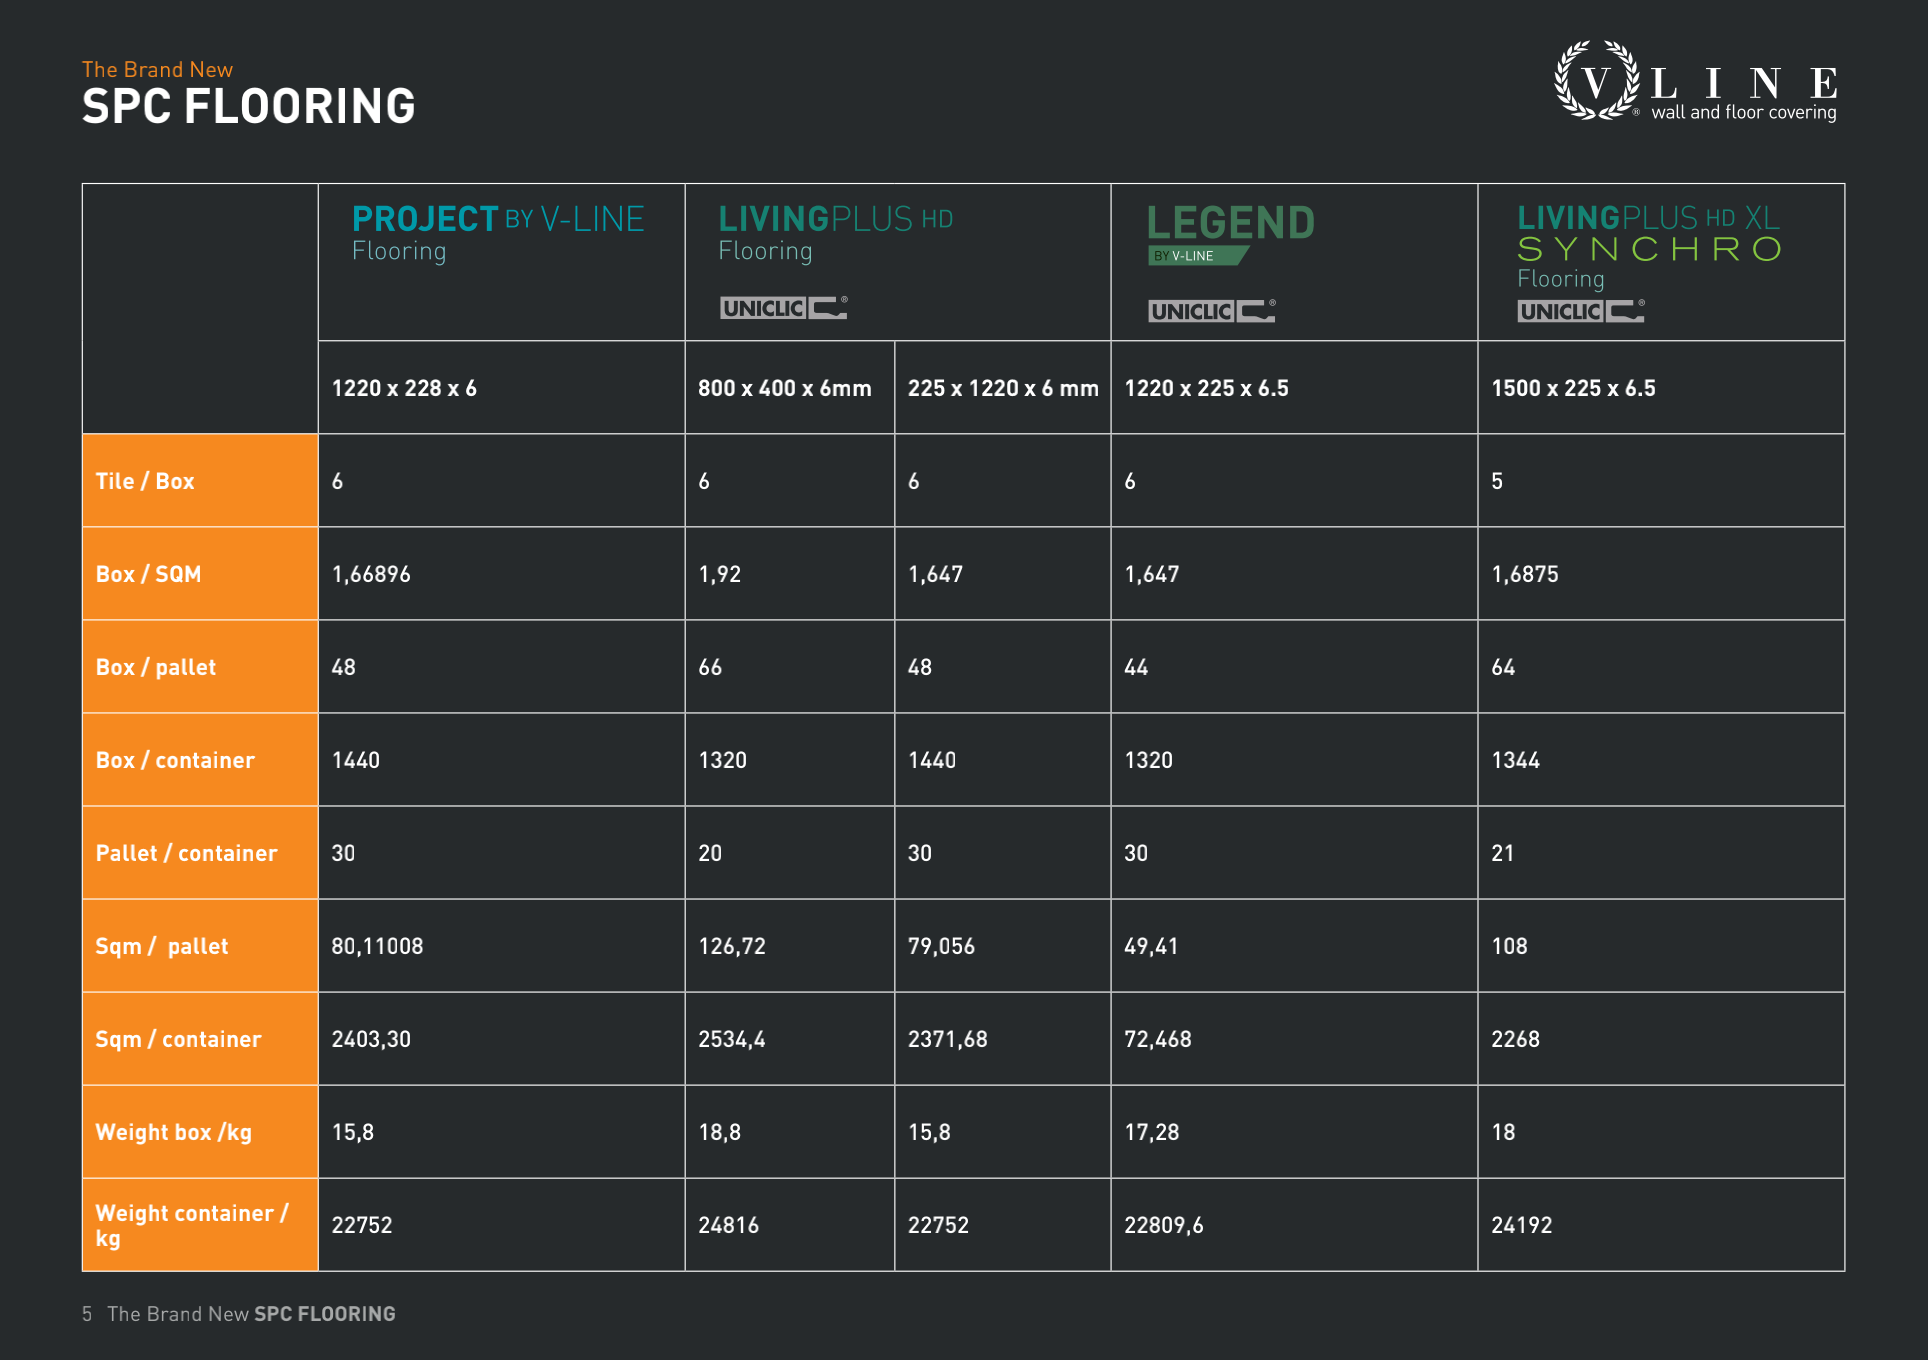This screenshot has width=1928, height=1360.
Task: Select the value 80,11008 in Sqm / pallet
Action: [x=377, y=946]
